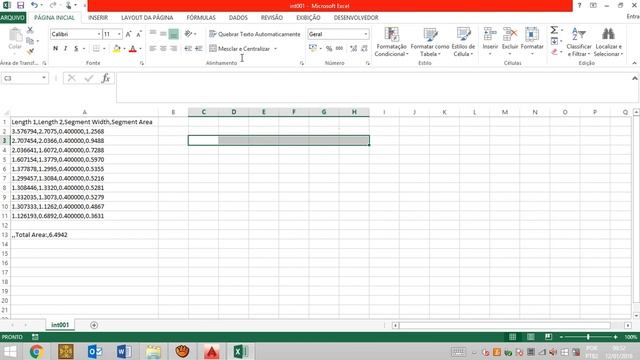
Task: Switch to the DADOS tab
Action: click(238, 18)
